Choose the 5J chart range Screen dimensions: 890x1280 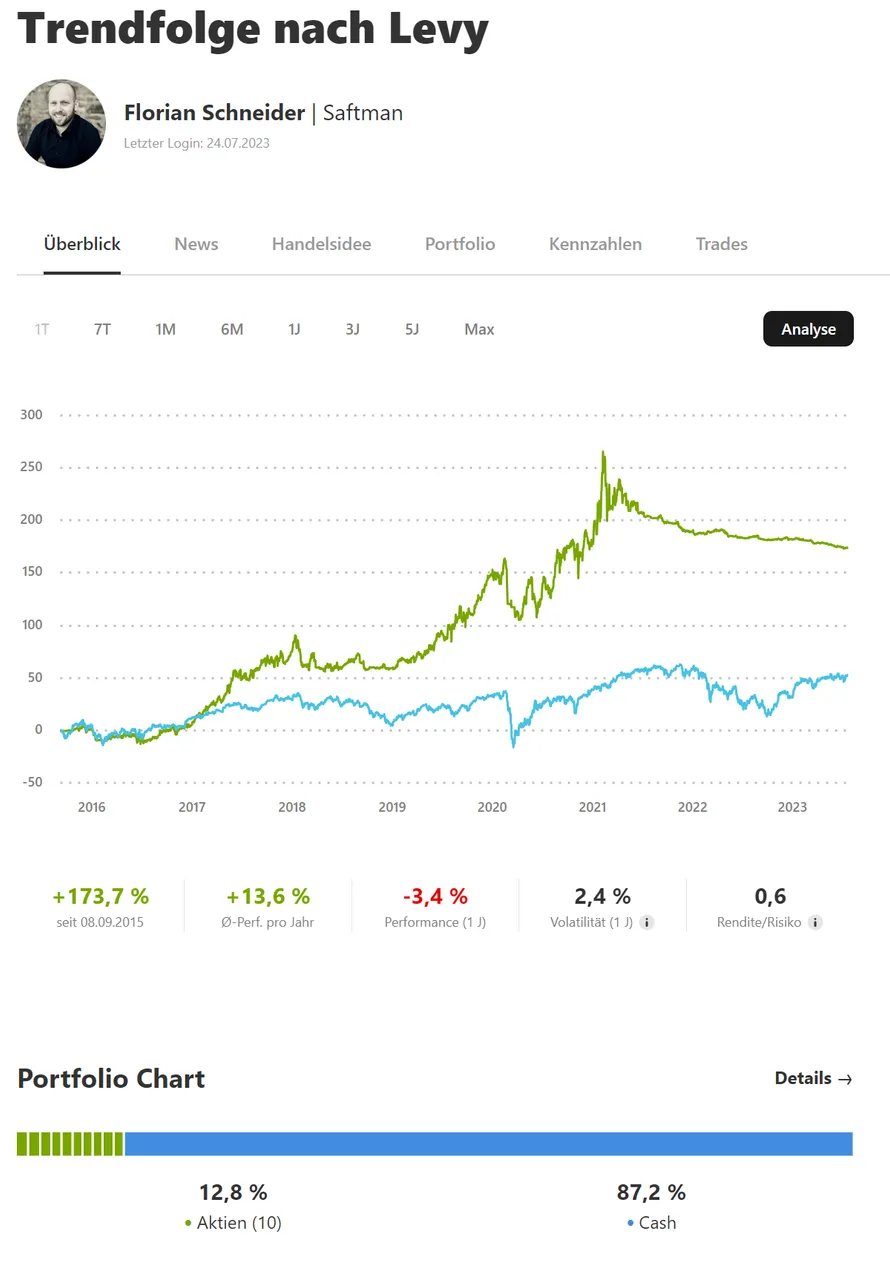tap(412, 329)
